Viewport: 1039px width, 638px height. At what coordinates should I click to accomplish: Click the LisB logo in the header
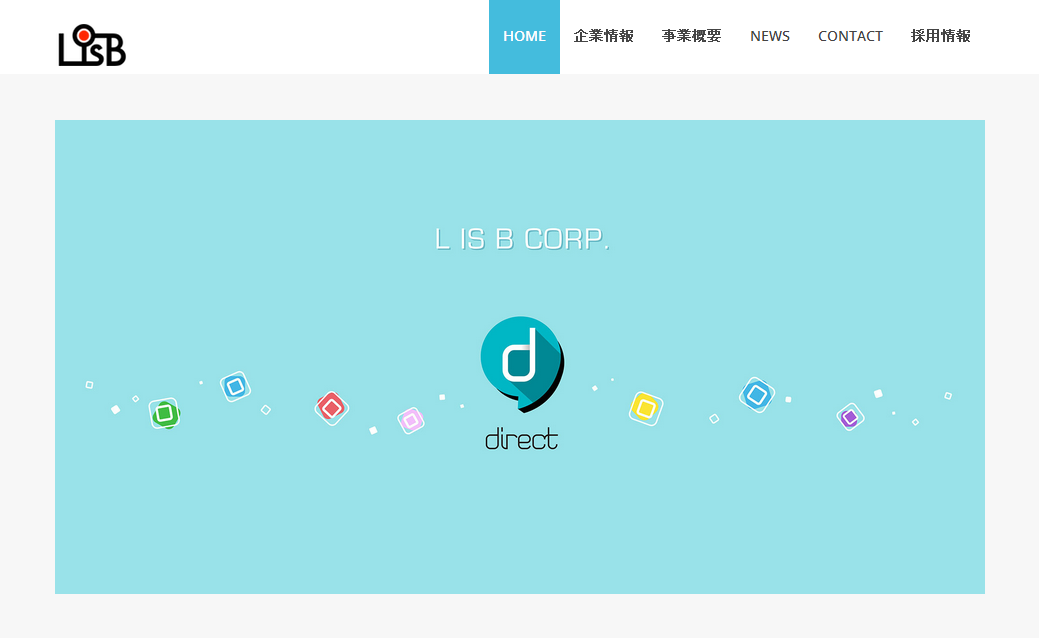92,45
